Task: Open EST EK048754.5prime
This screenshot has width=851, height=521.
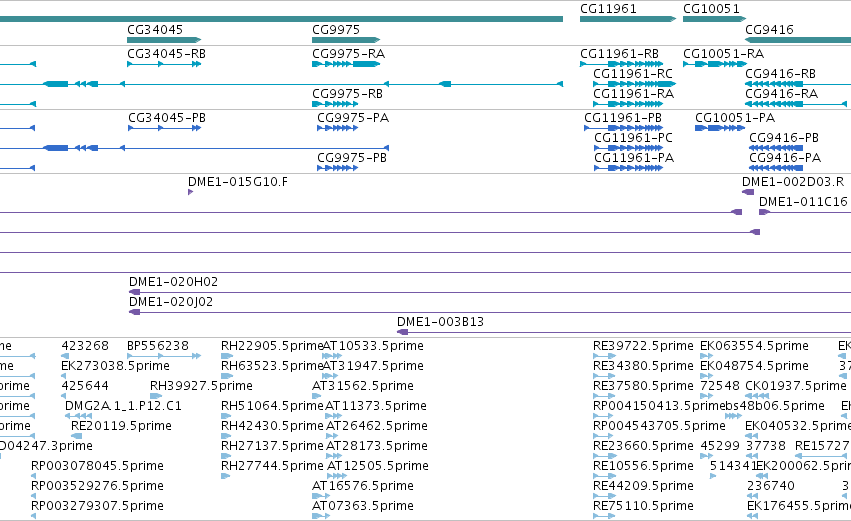Action: point(754,366)
